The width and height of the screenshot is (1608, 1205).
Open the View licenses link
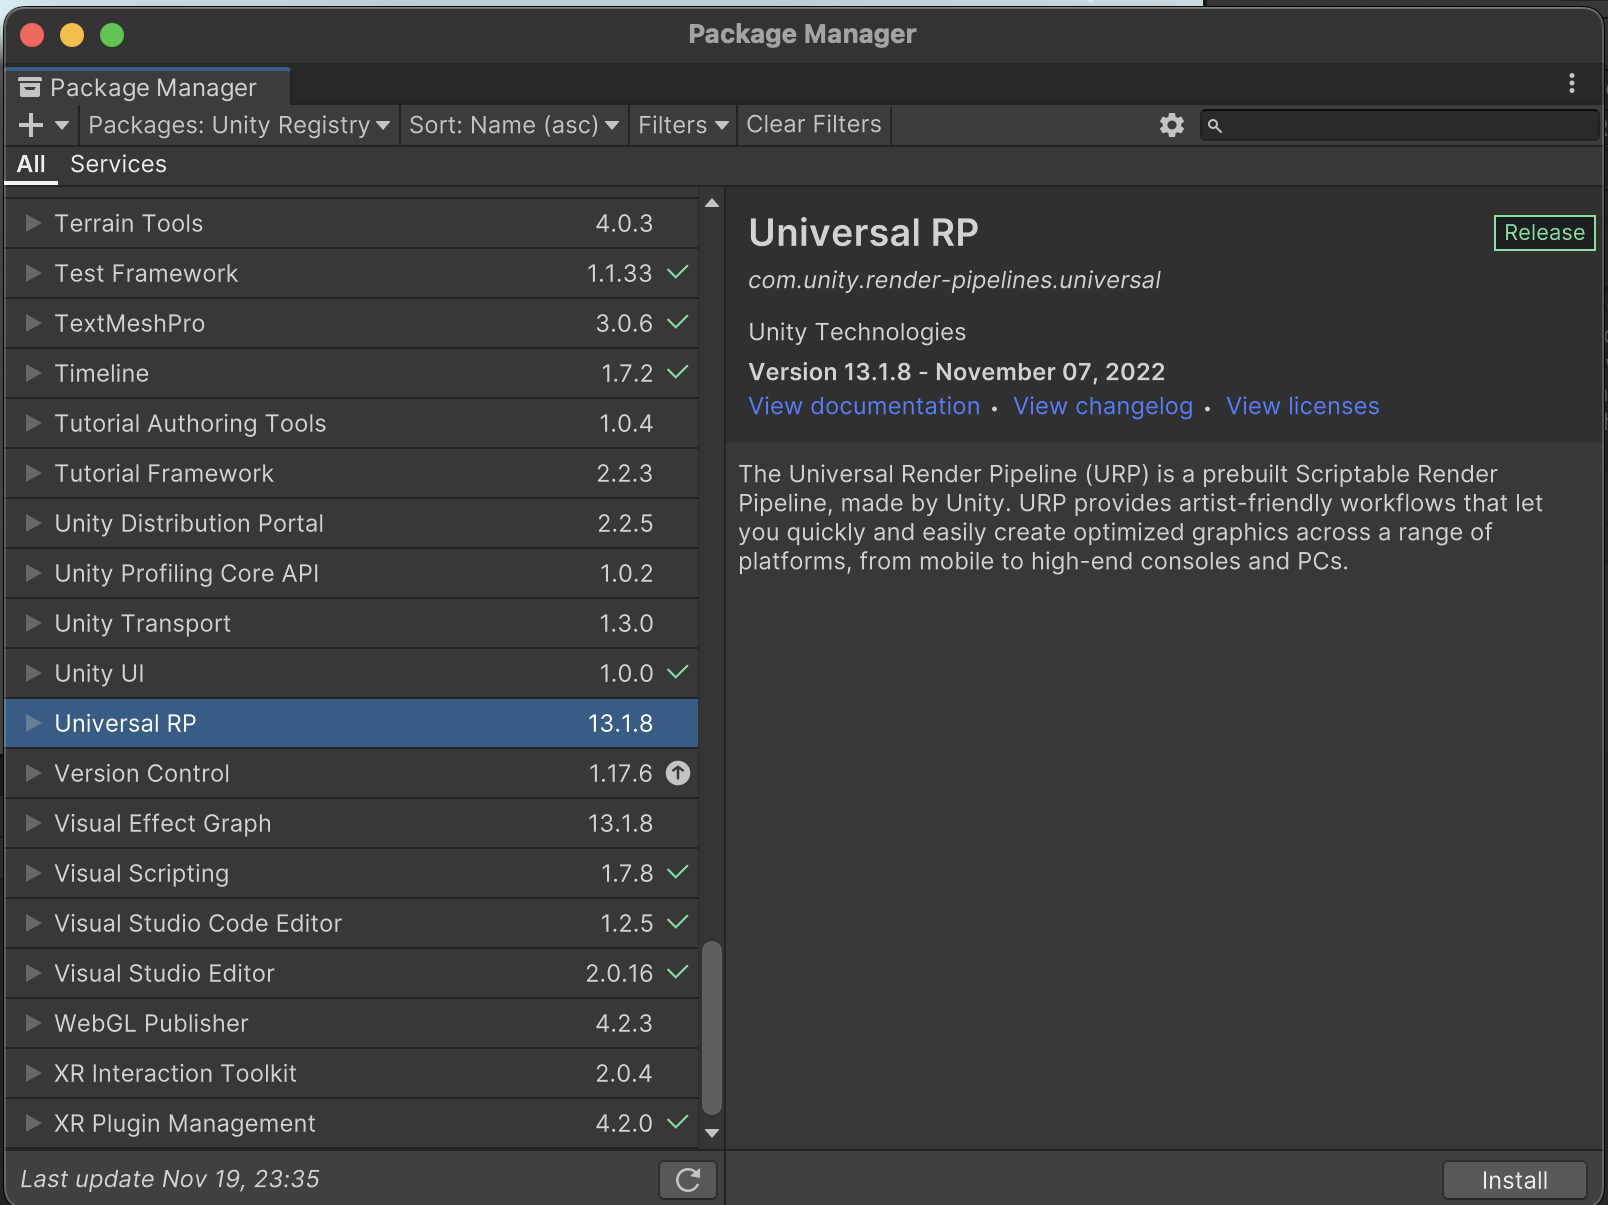click(1303, 406)
